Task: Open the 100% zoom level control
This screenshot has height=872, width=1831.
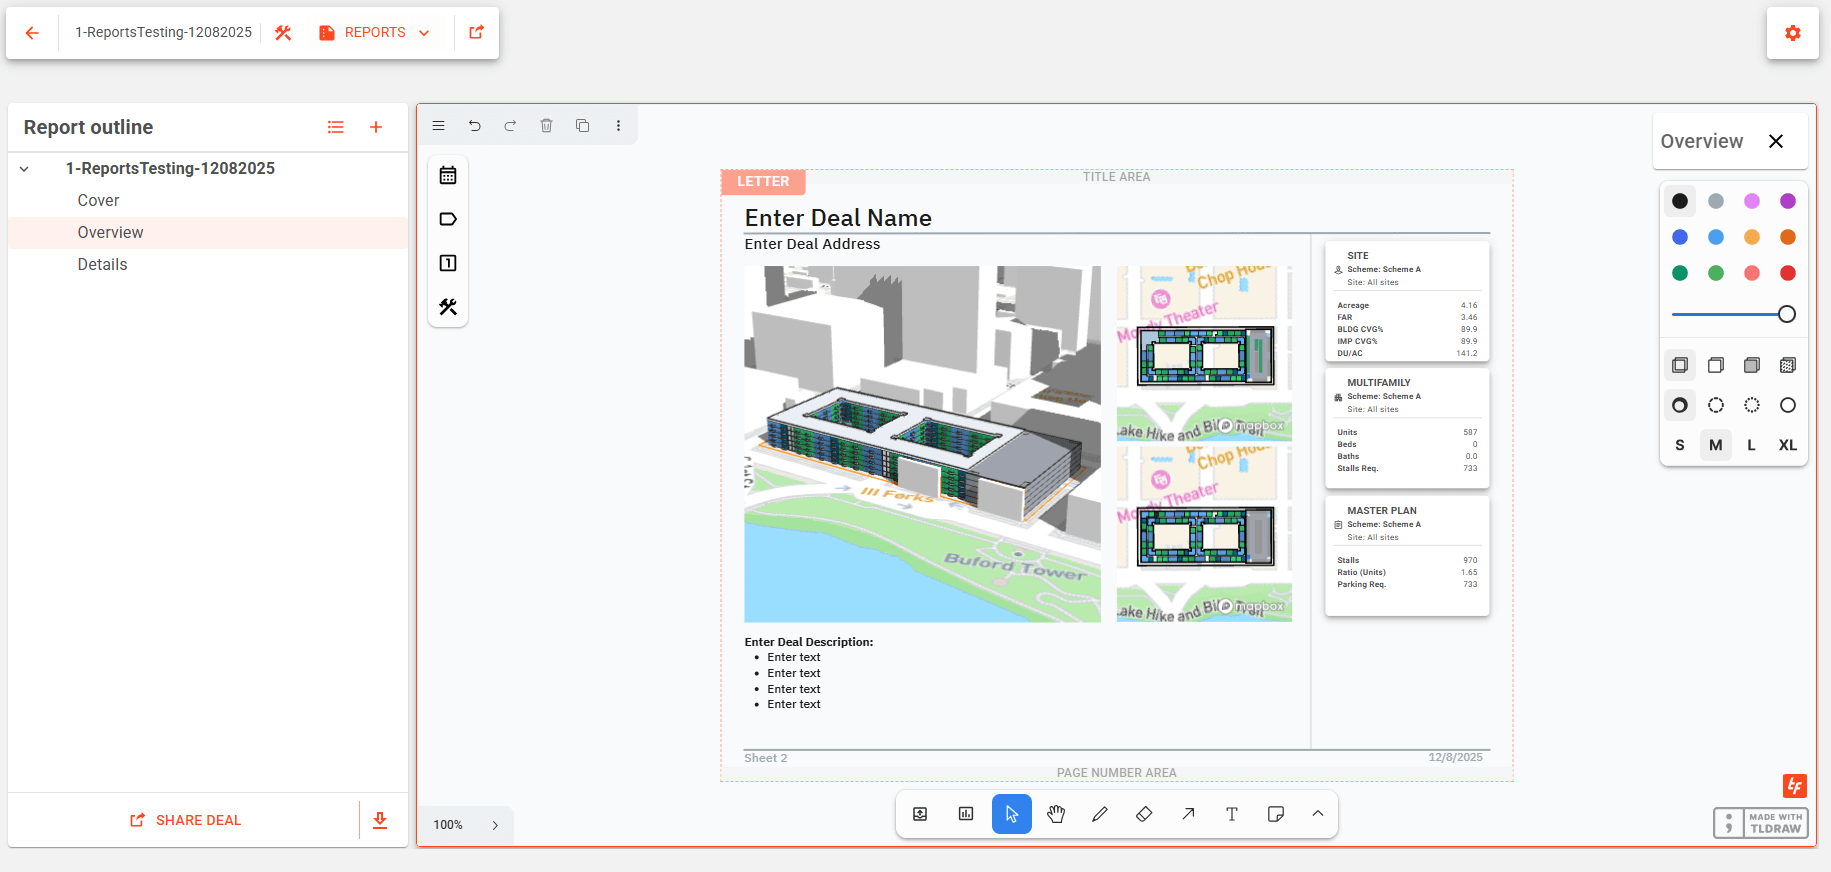Action: 448,825
